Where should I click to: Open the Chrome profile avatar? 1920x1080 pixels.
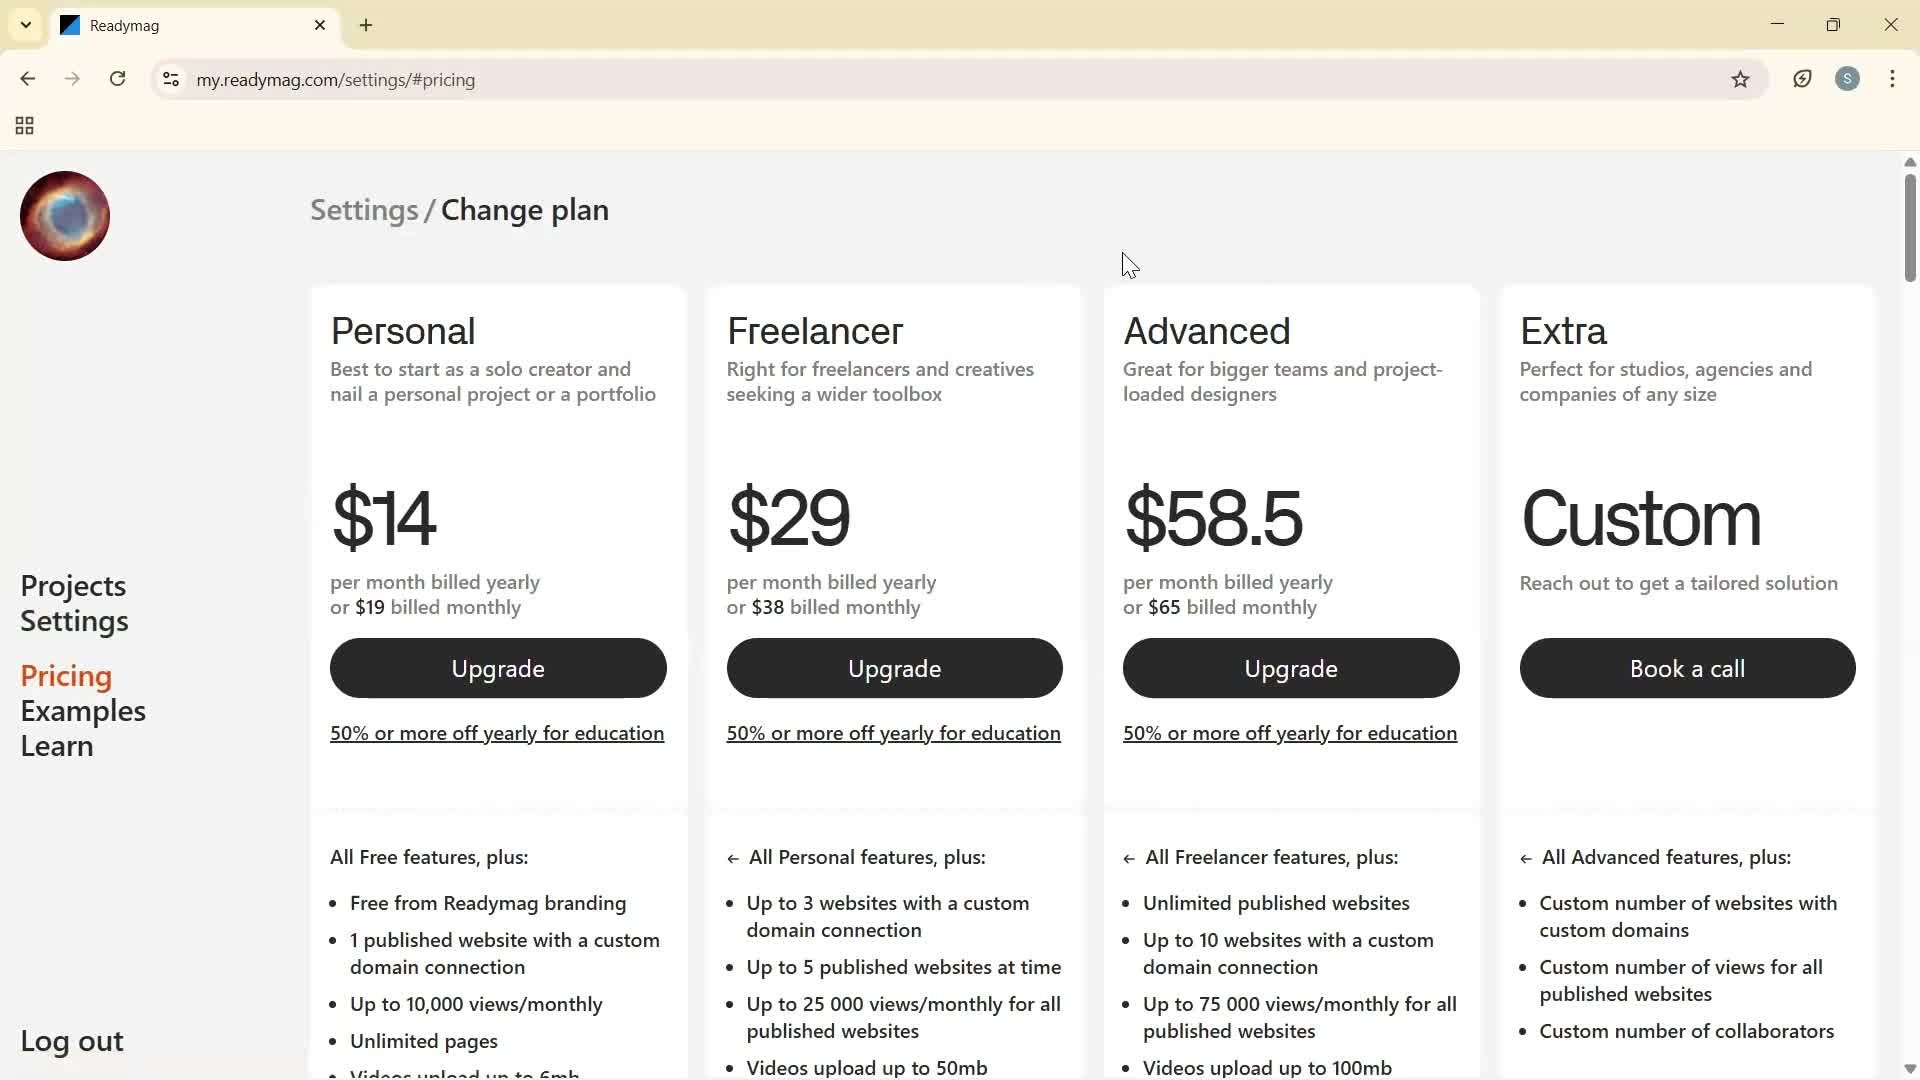[1847, 79]
